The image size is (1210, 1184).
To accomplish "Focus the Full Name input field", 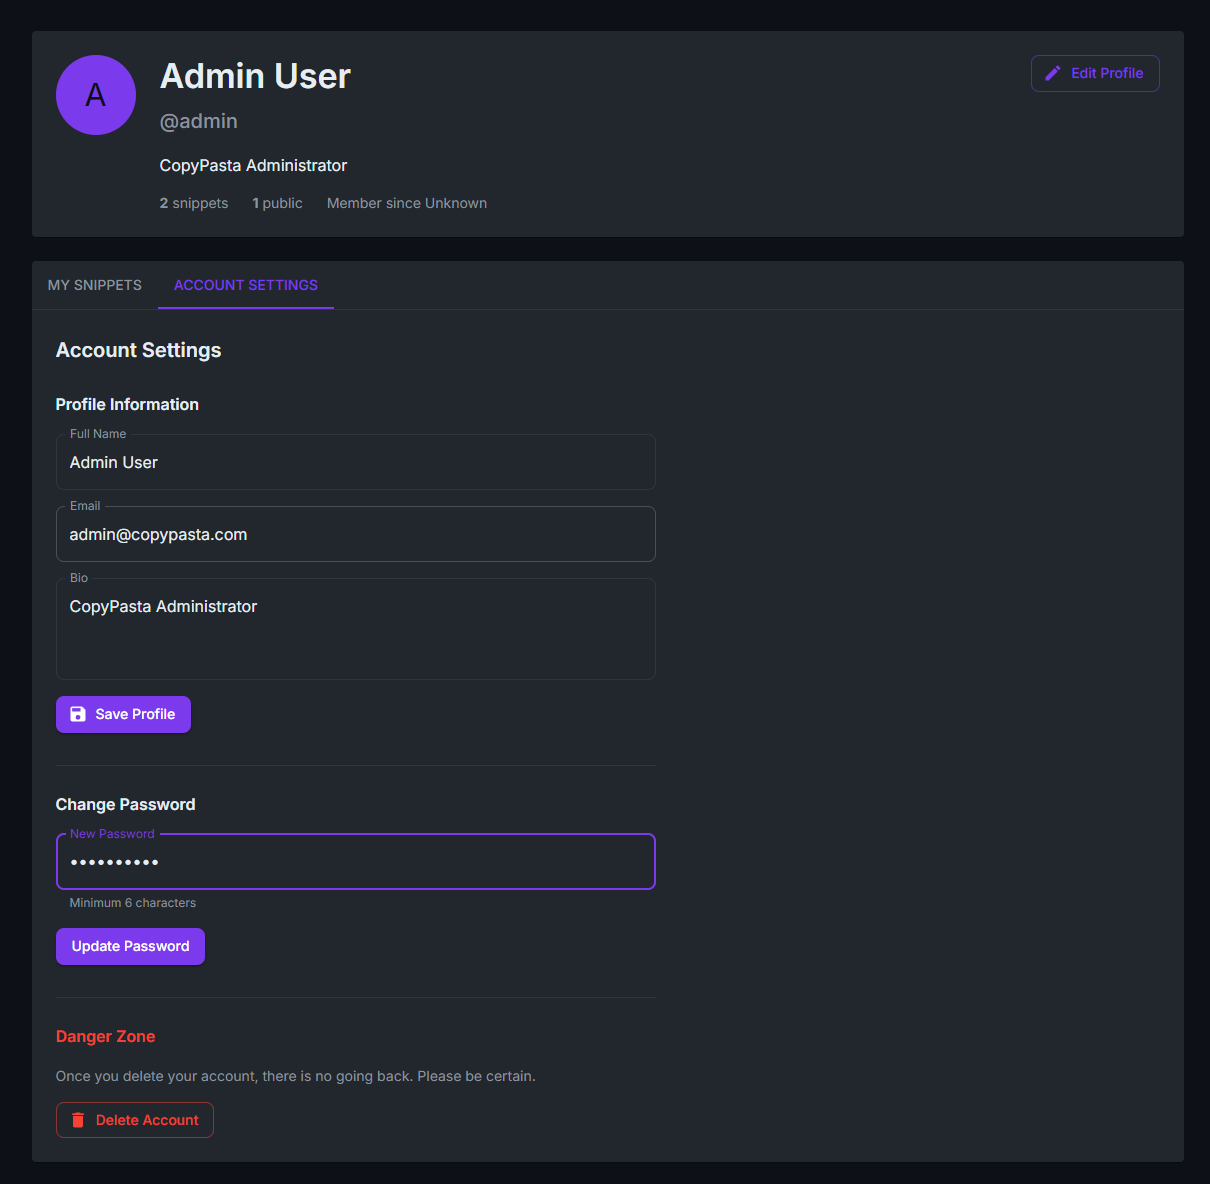I will click(356, 462).
